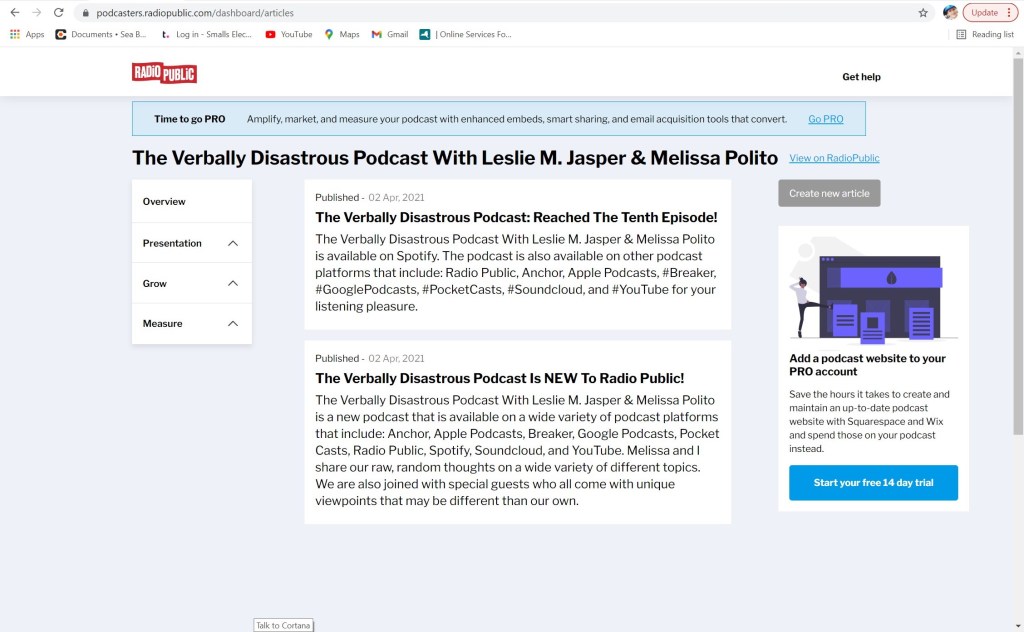
Task: Expand the Grow sidebar section
Action: click(191, 283)
